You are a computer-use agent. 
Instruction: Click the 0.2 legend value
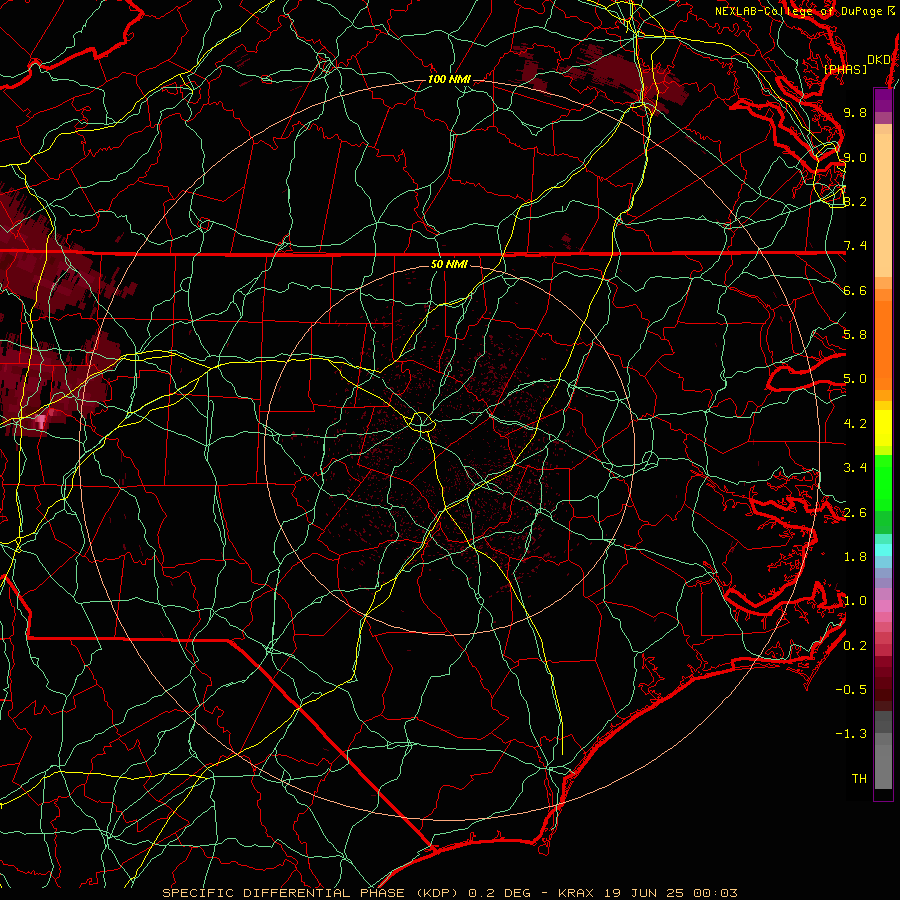[x=855, y=646]
